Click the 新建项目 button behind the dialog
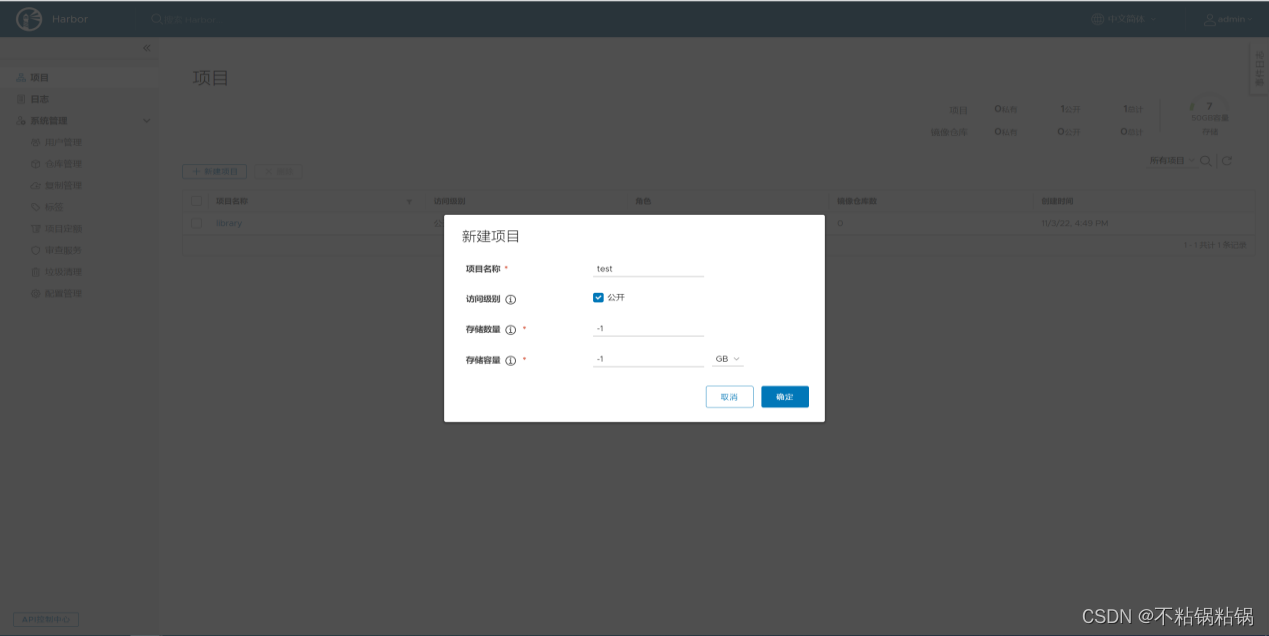The width and height of the screenshot is (1269, 636). click(x=215, y=172)
